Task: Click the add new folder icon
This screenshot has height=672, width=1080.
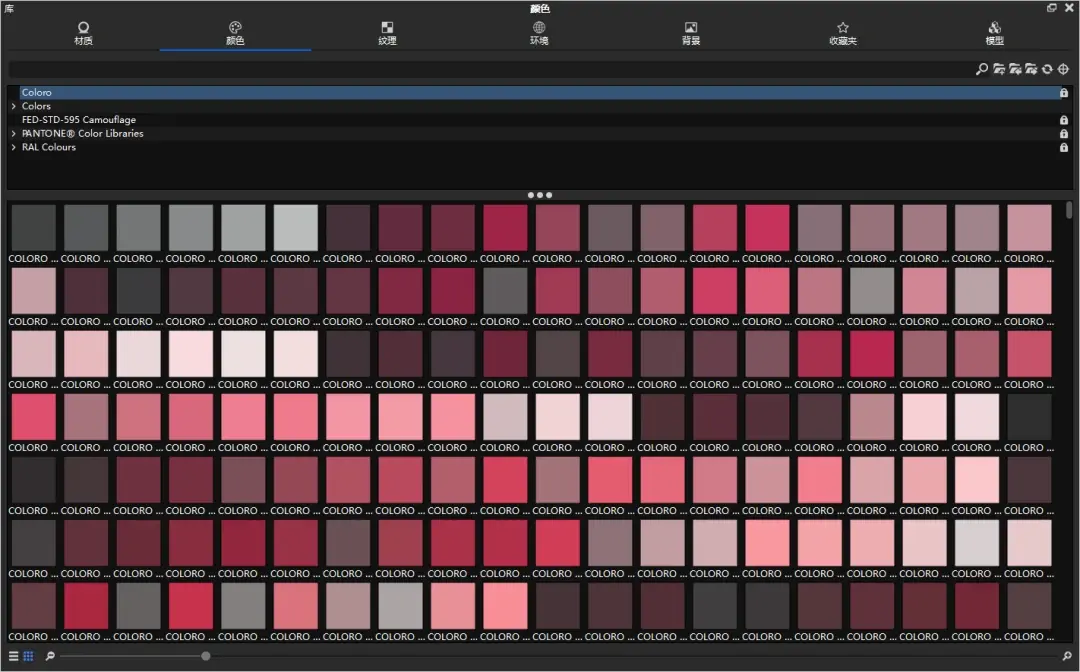Action: (999, 69)
